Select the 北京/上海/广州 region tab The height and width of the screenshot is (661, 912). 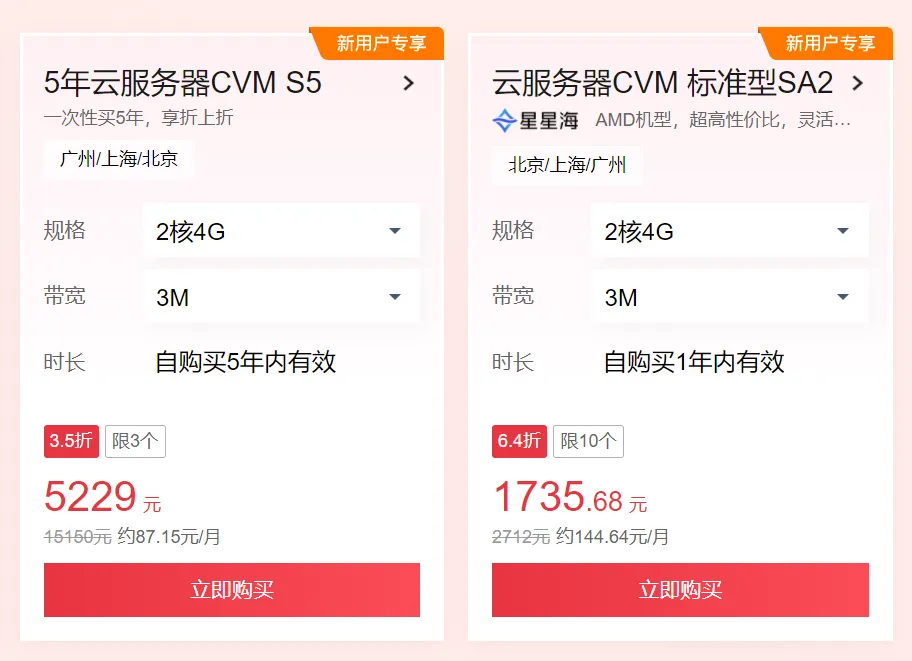point(567,165)
